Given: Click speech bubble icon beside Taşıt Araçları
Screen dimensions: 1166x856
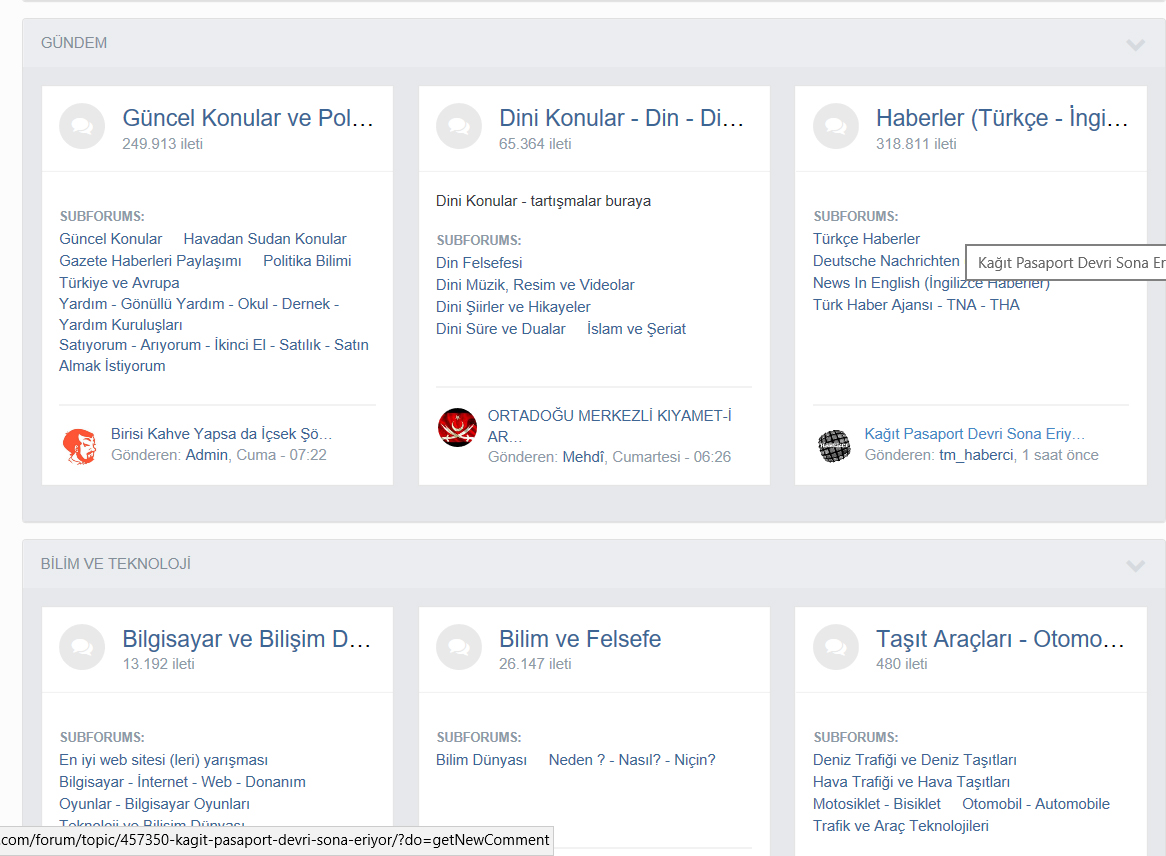Looking at the screenshot, I should [x=836, y=647].
